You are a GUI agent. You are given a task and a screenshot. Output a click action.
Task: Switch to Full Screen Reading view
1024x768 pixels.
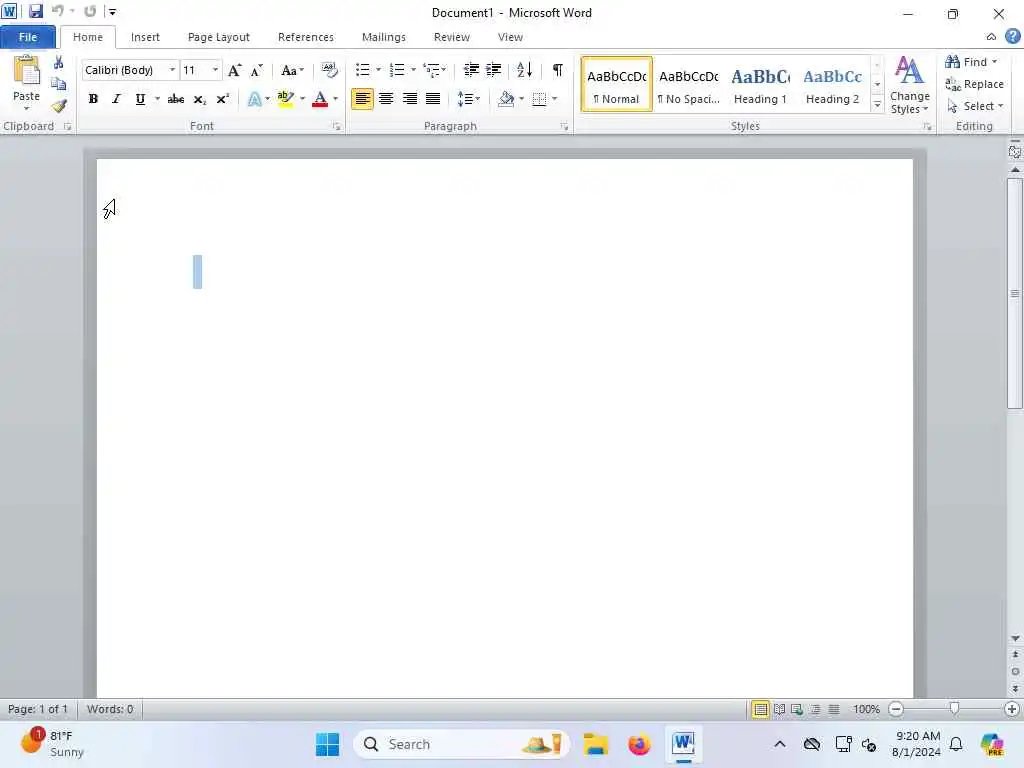(x=779, y=709)
